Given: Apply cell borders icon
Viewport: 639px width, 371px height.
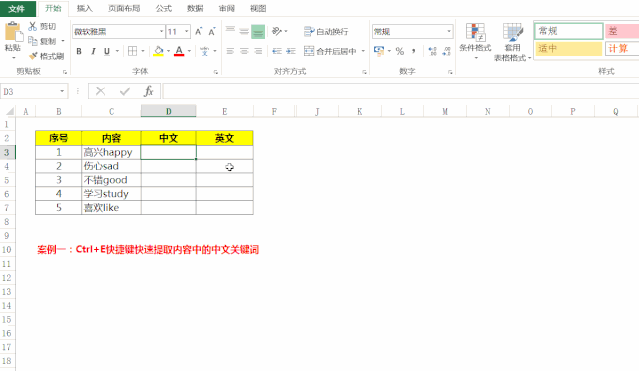Looking at the screenshot, I should [132, 51].
